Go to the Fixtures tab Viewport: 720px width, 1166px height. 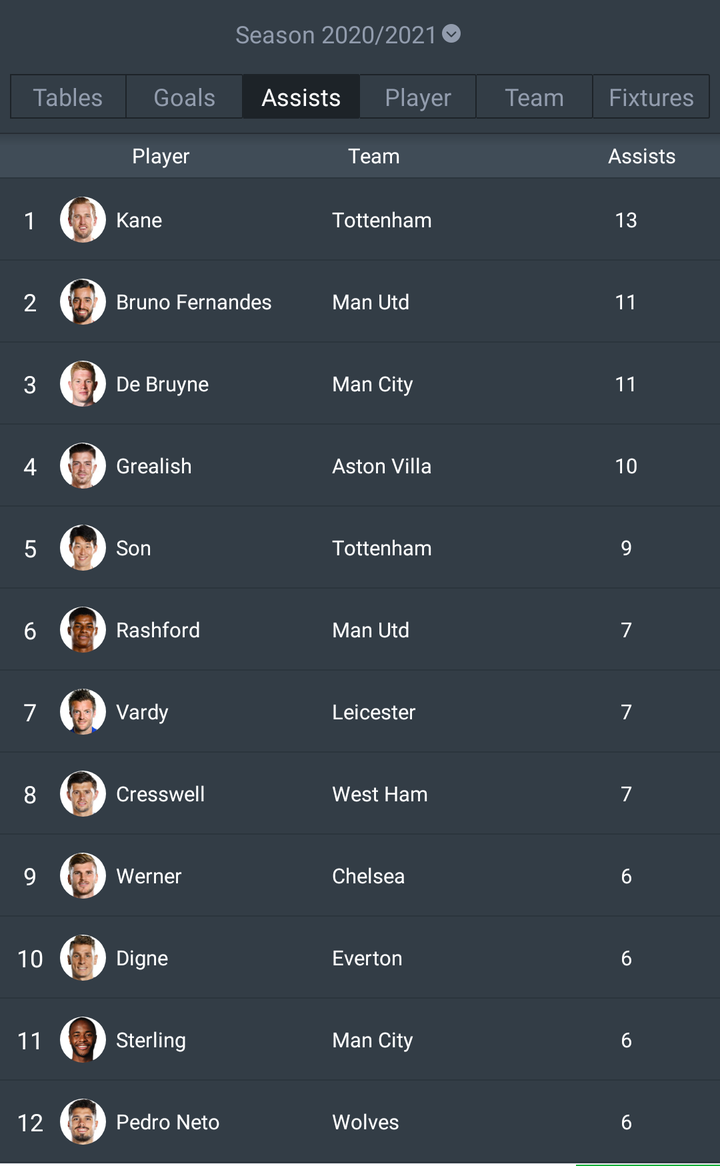[651, 97]
